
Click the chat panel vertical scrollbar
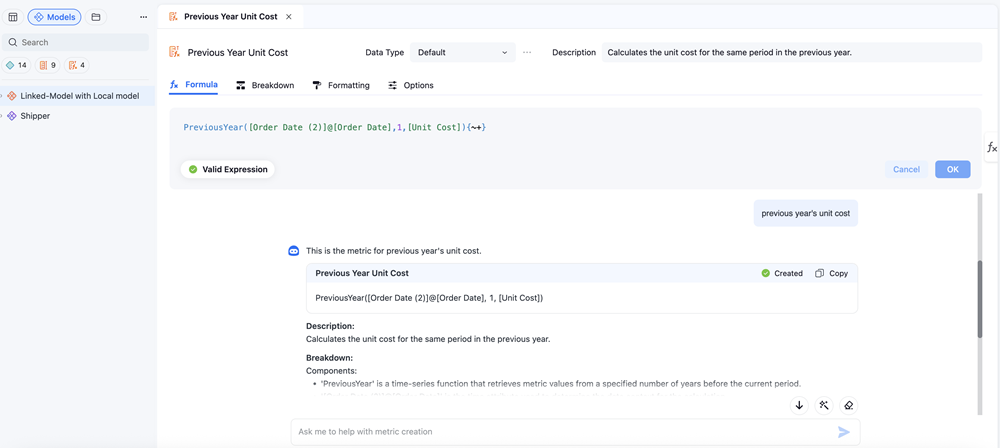click(x=979, y=300)
